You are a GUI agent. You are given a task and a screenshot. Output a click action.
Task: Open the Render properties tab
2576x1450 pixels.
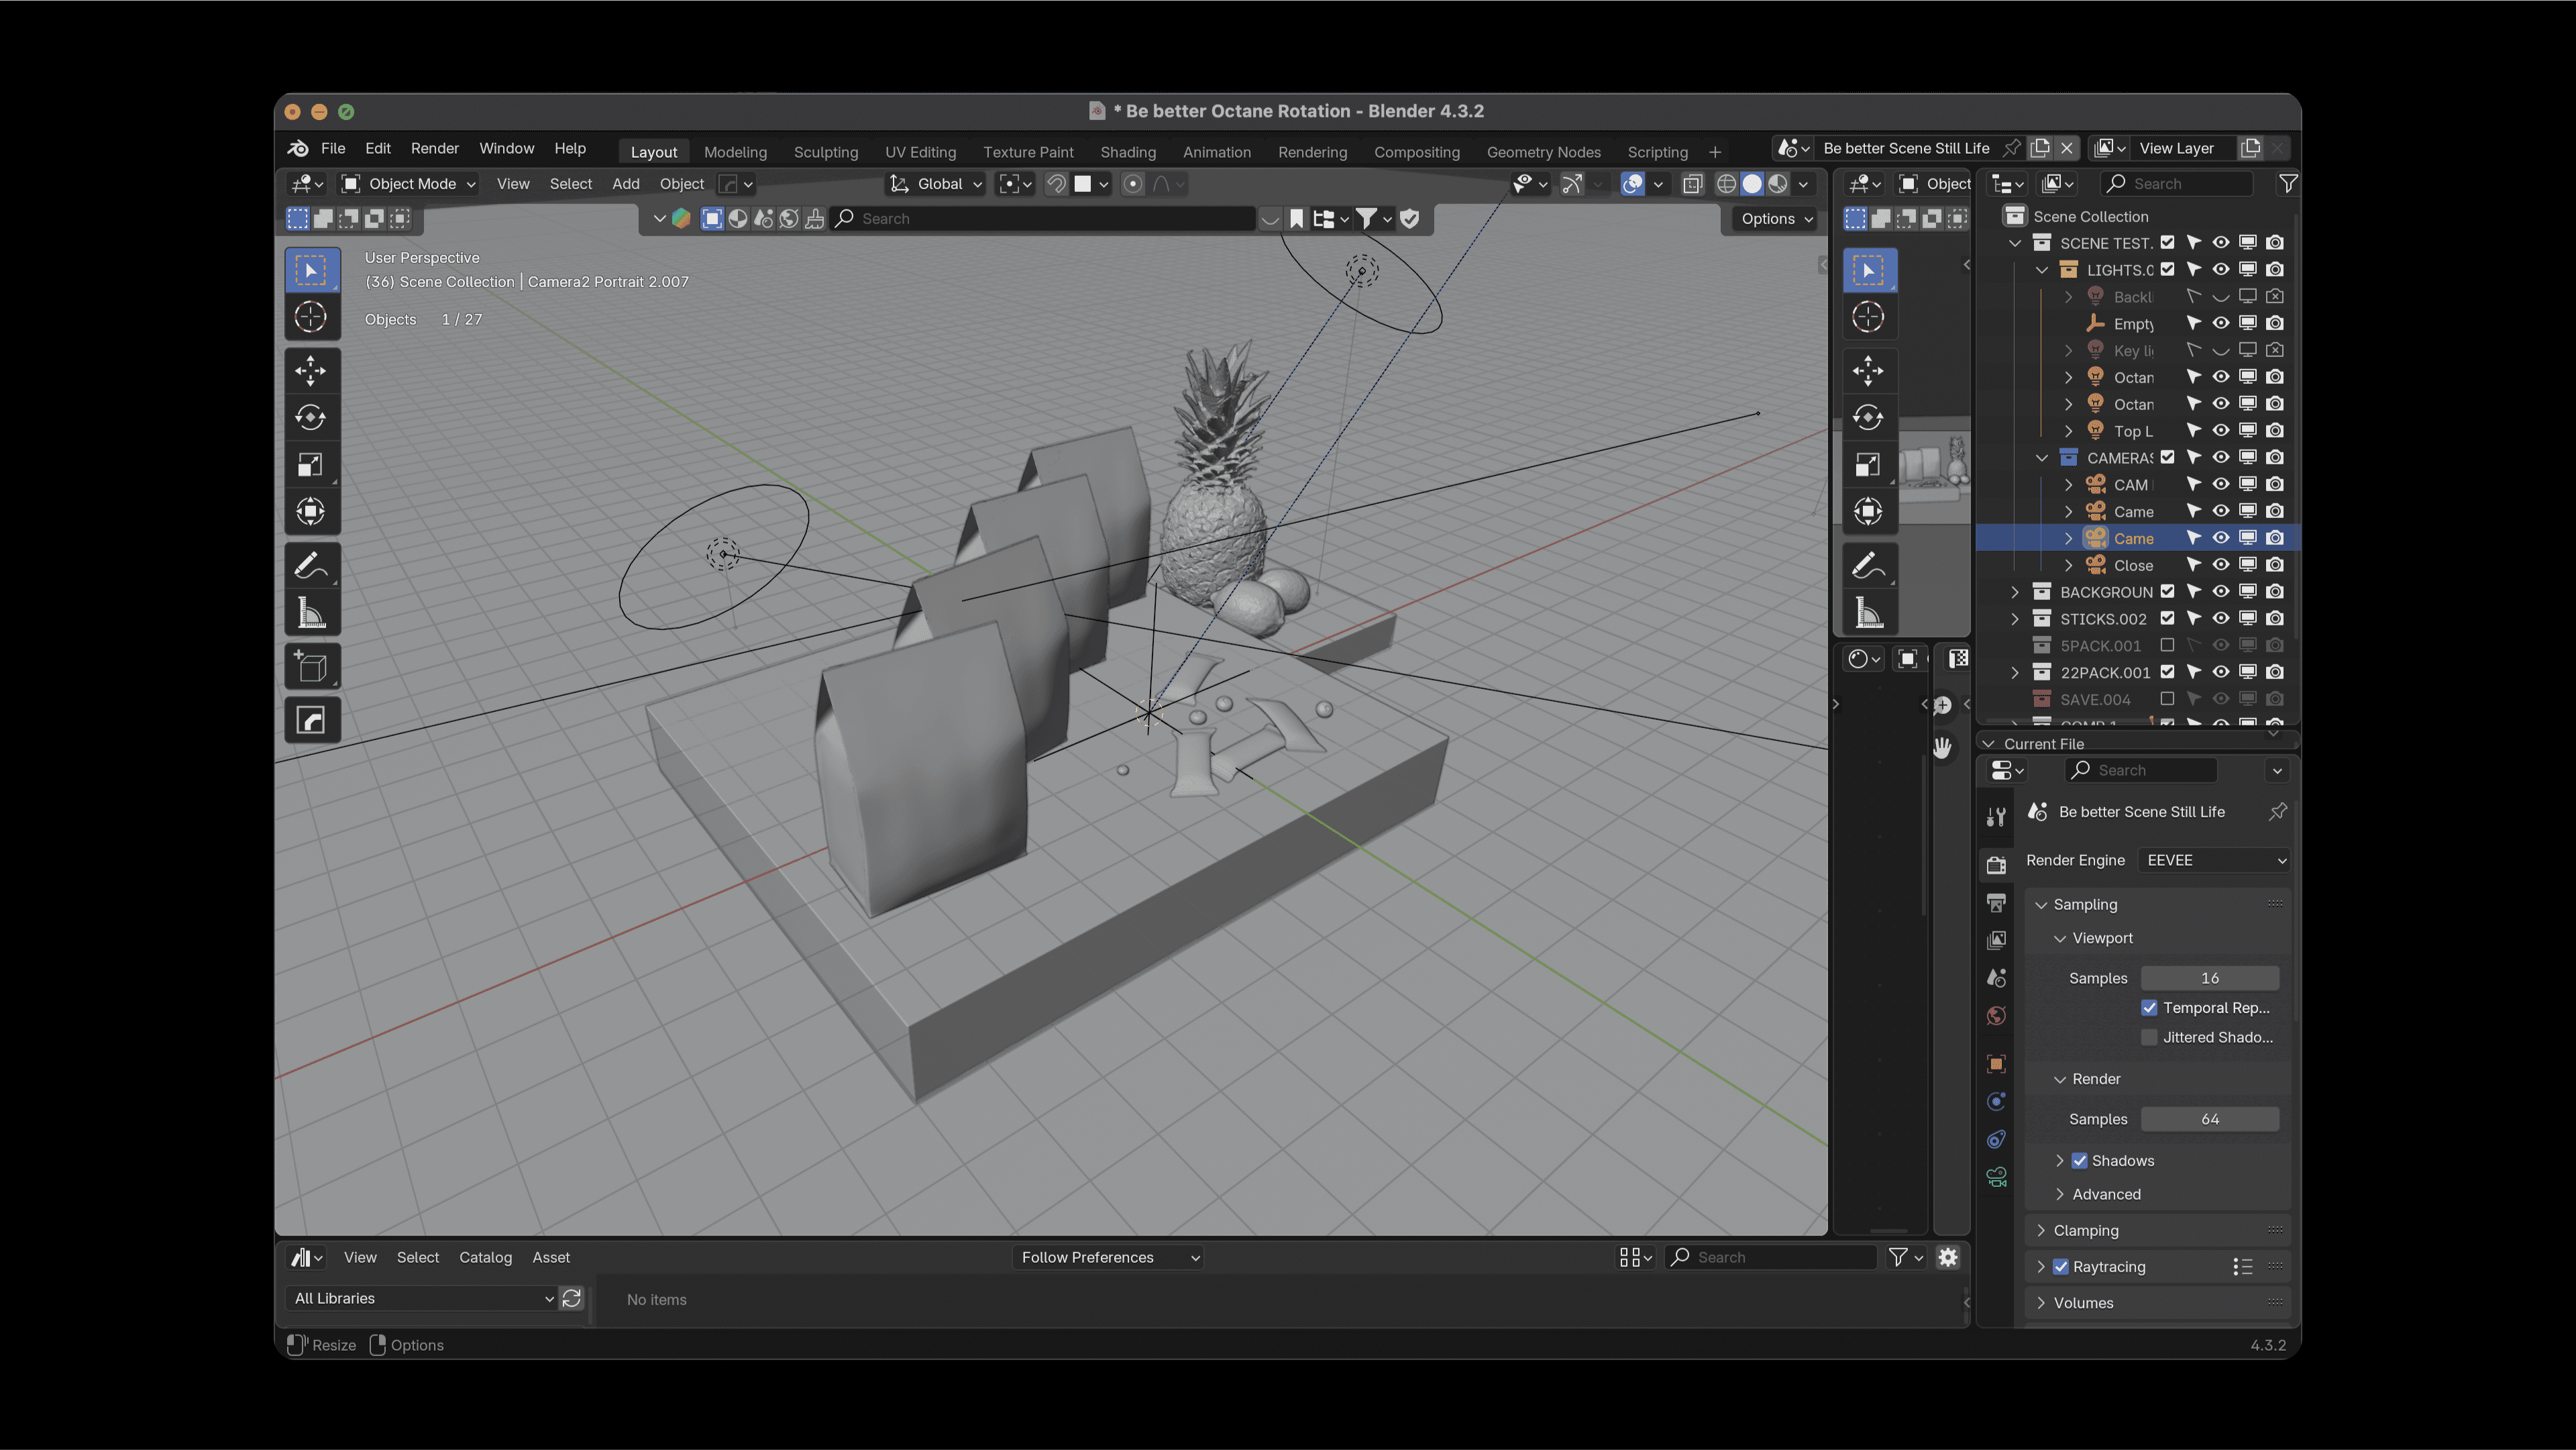coord(1996,865)
